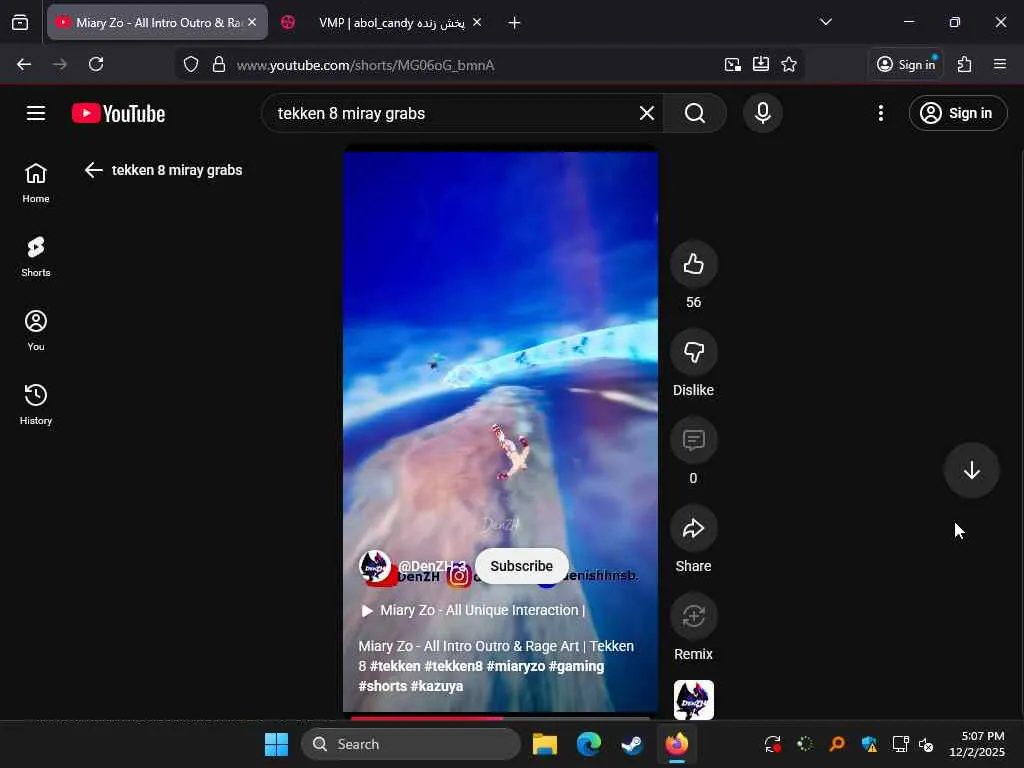Open the taskbar clock and date

[x=977, y=744]
